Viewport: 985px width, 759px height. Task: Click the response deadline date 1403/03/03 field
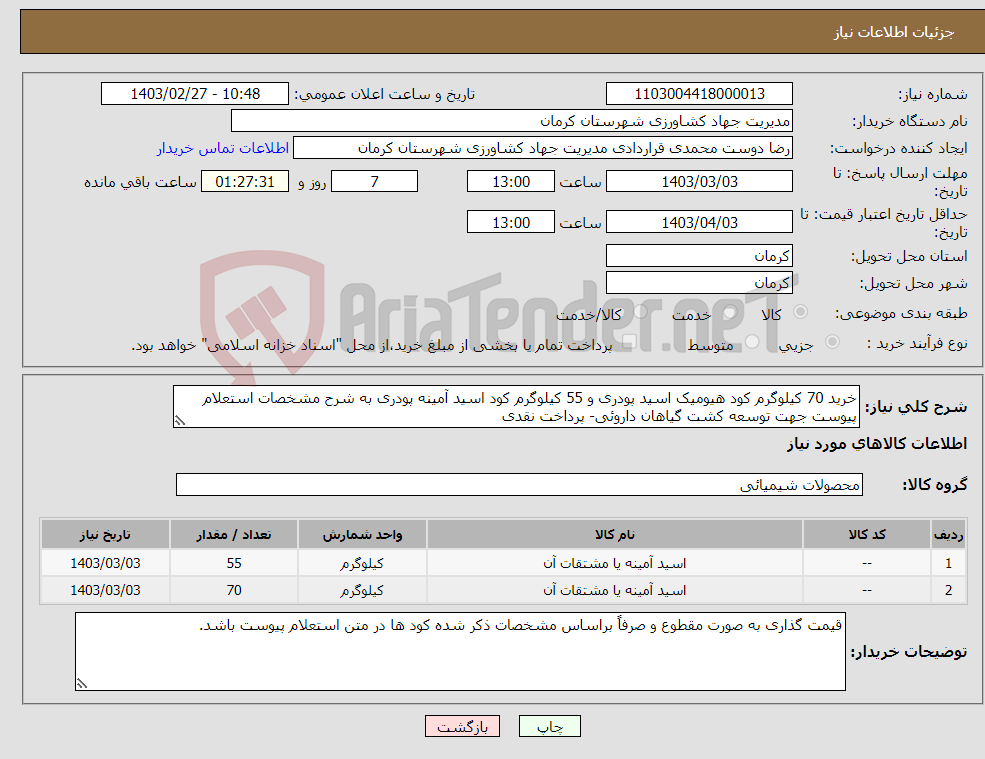click(699, 182)
